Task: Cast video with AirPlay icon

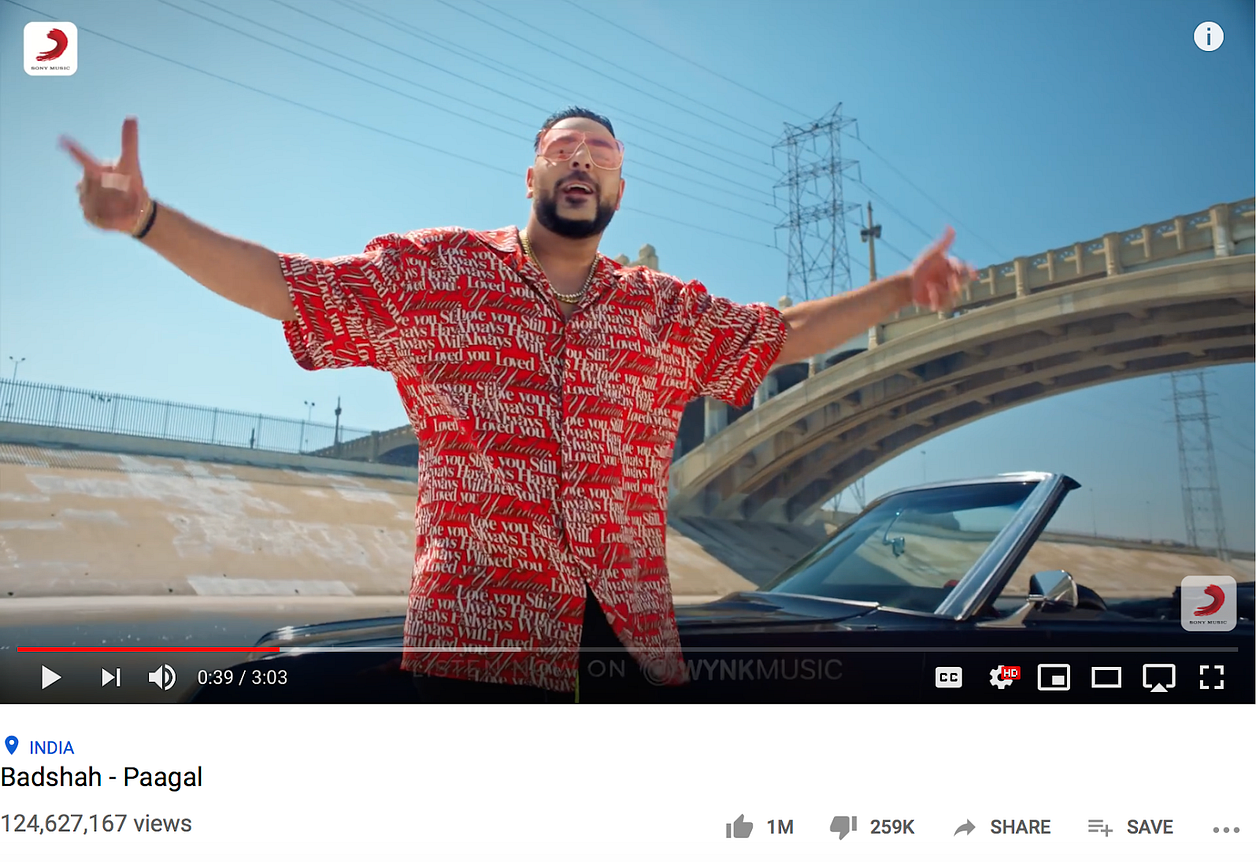Action: click(x=1159, y=677)
